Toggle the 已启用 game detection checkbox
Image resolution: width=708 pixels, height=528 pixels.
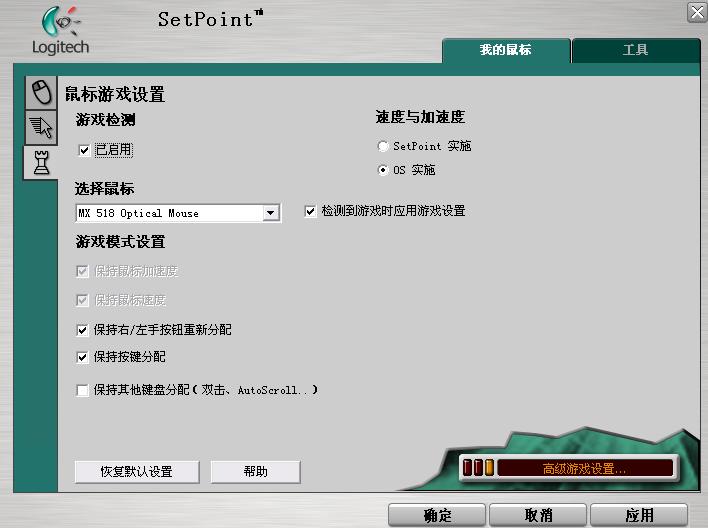click(85, 150)
